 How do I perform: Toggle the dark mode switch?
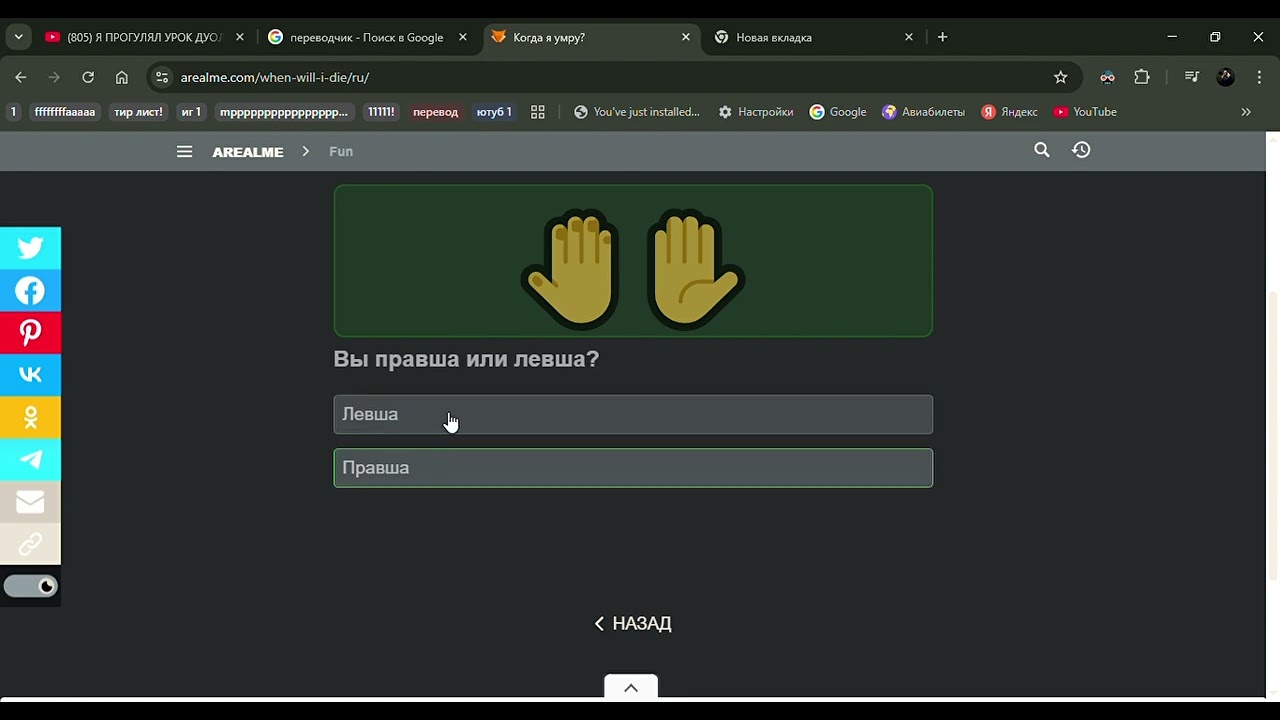click(x=30, y=586)
